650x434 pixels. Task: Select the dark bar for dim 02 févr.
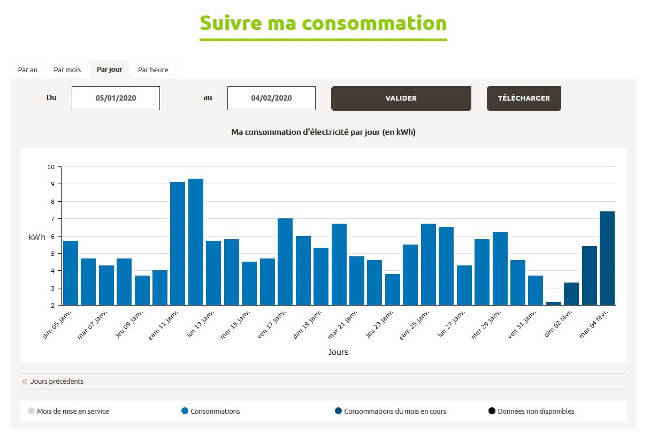coord(572,294)
